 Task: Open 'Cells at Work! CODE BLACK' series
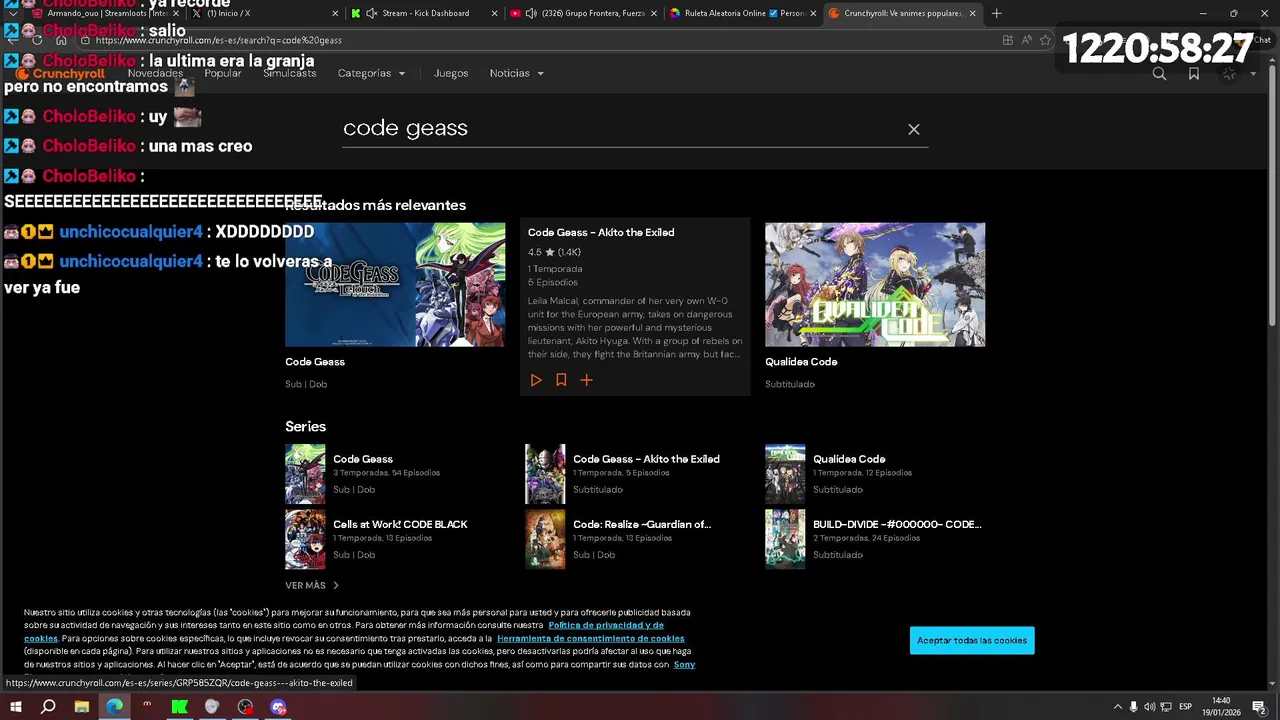(x=400, y=524)
